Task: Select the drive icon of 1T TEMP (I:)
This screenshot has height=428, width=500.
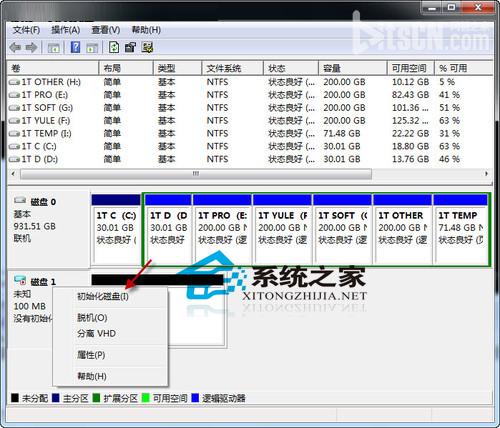Action: (x=14, y=134)
